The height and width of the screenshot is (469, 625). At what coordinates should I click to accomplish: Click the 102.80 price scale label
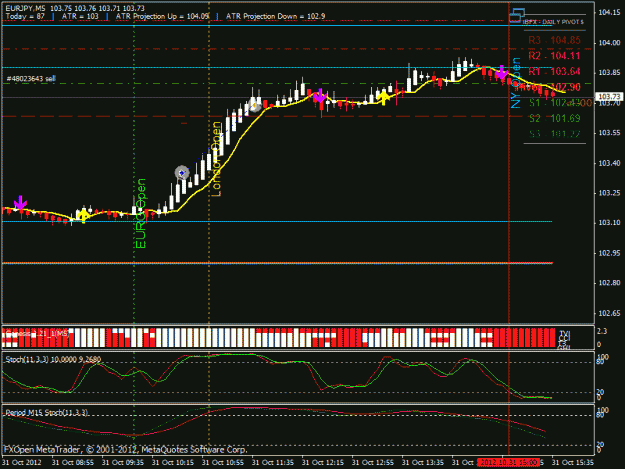[x=609, y=283]
